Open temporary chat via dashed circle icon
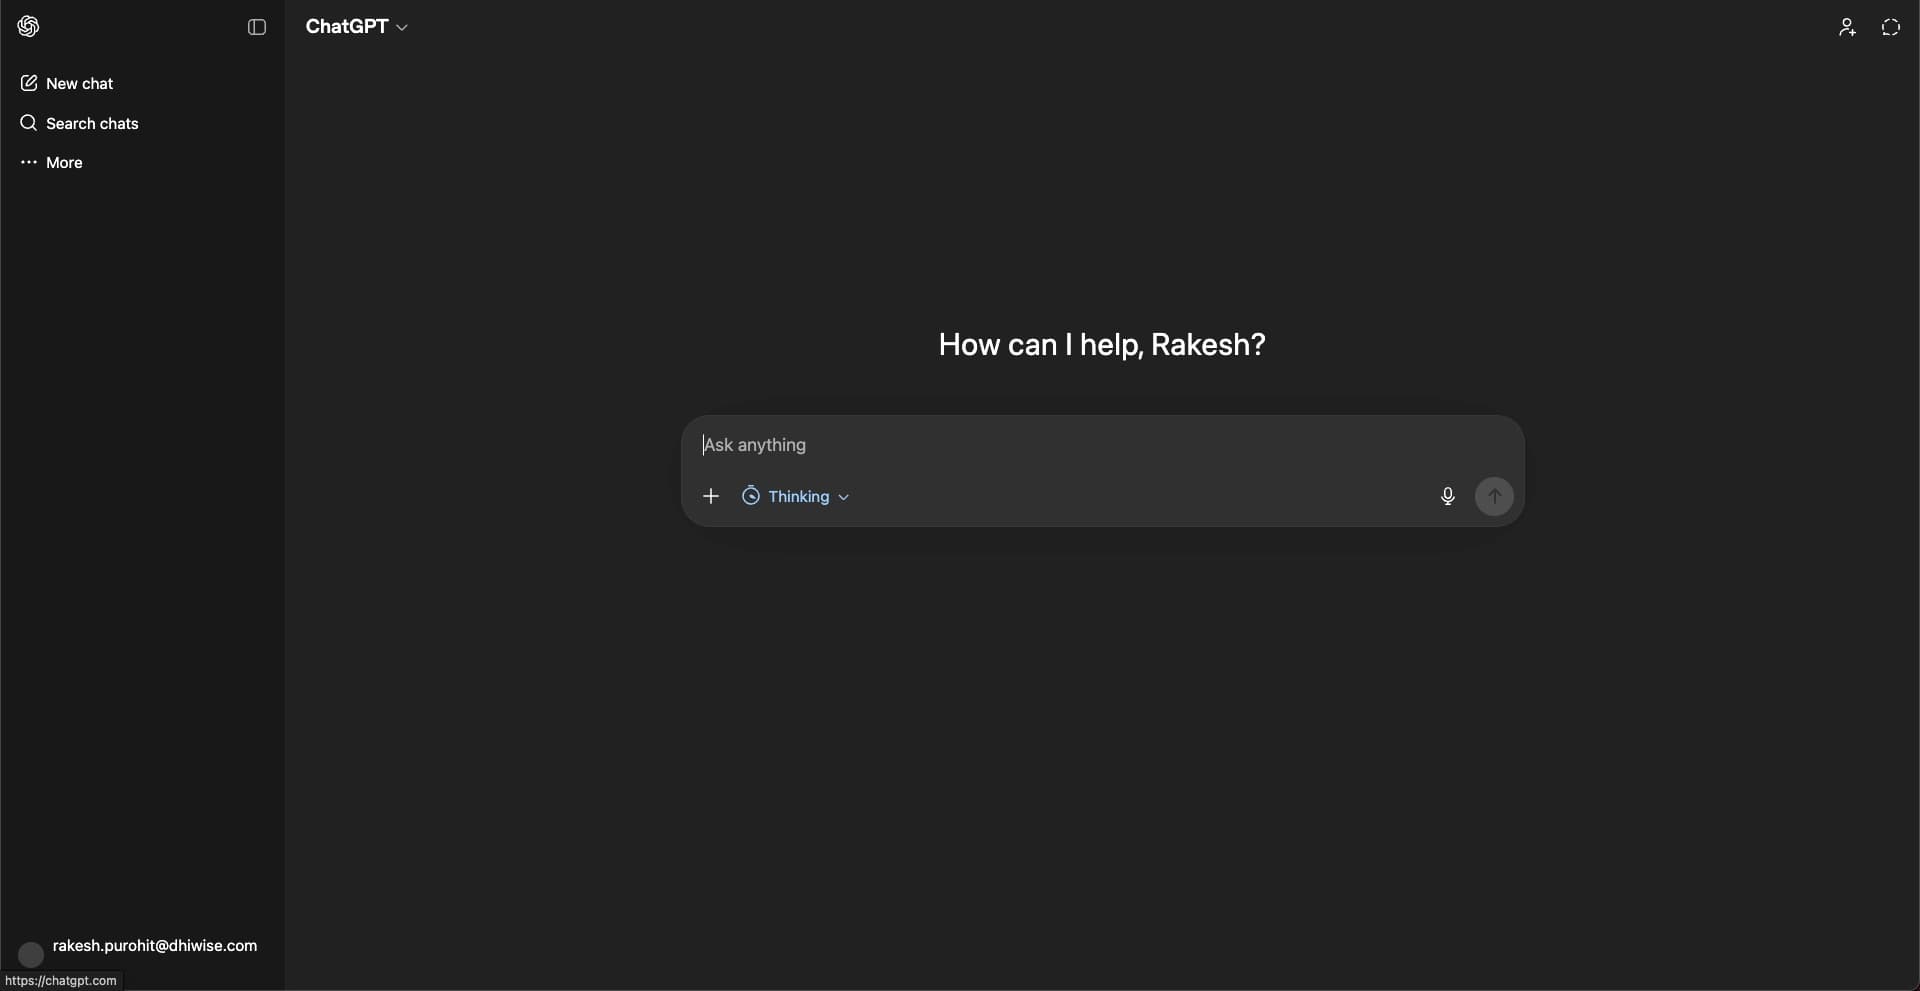Screen dimensions: 1920x991 pyautogui.click(x=1891, y=27)
